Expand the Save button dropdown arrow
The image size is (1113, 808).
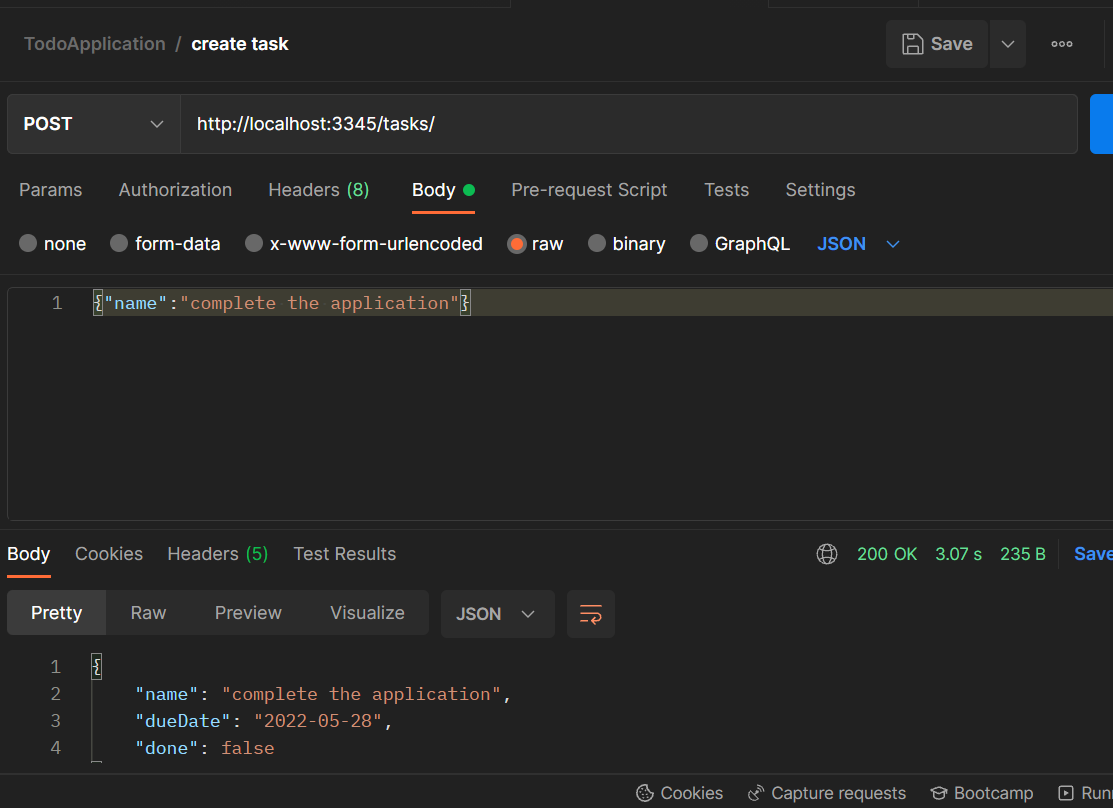[x=1007, y=43]
